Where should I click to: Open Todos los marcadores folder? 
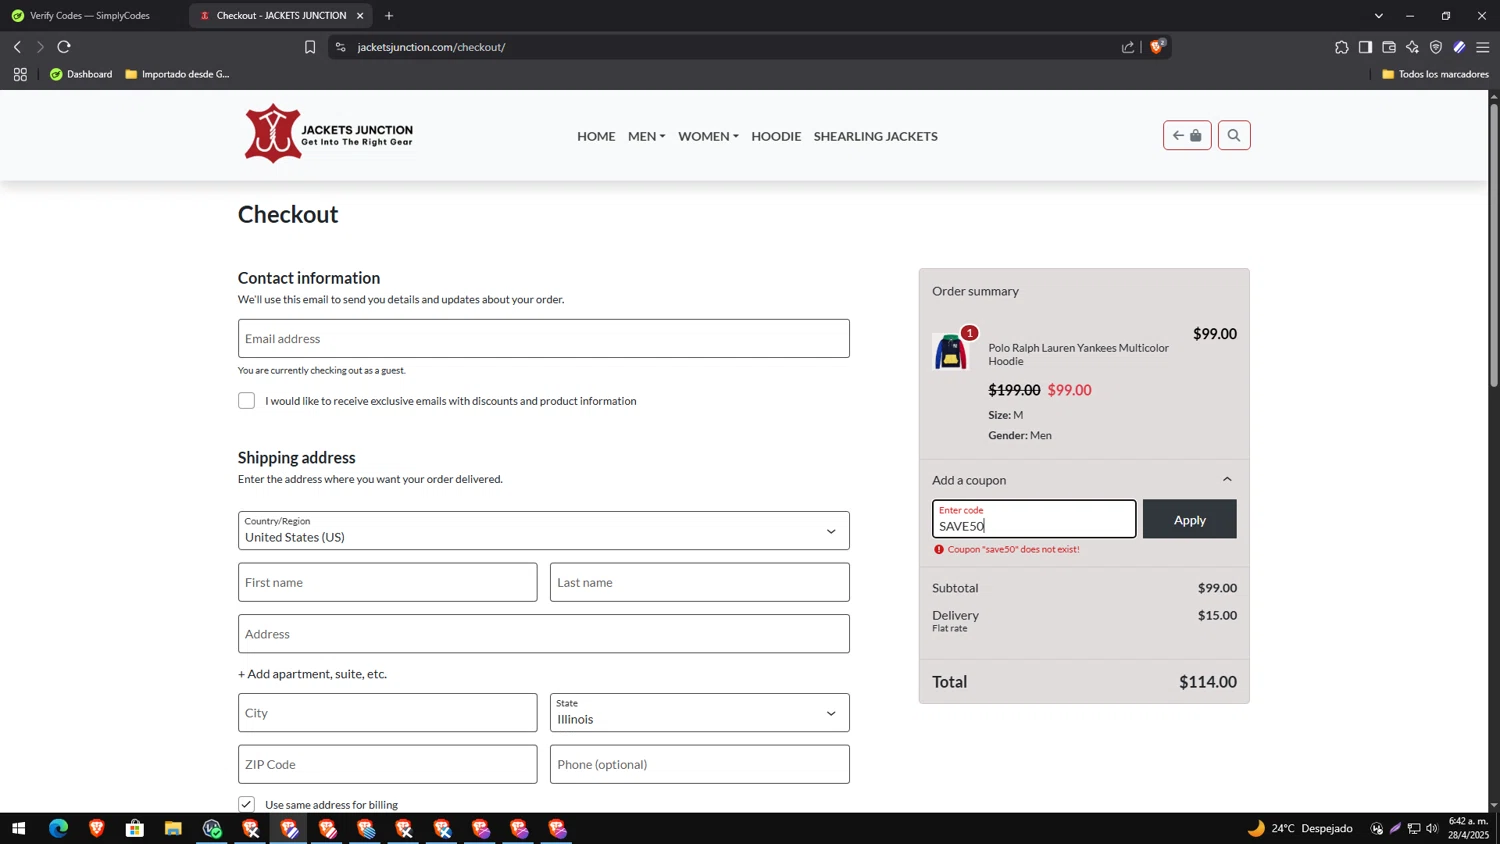[x=1435, y=74]
